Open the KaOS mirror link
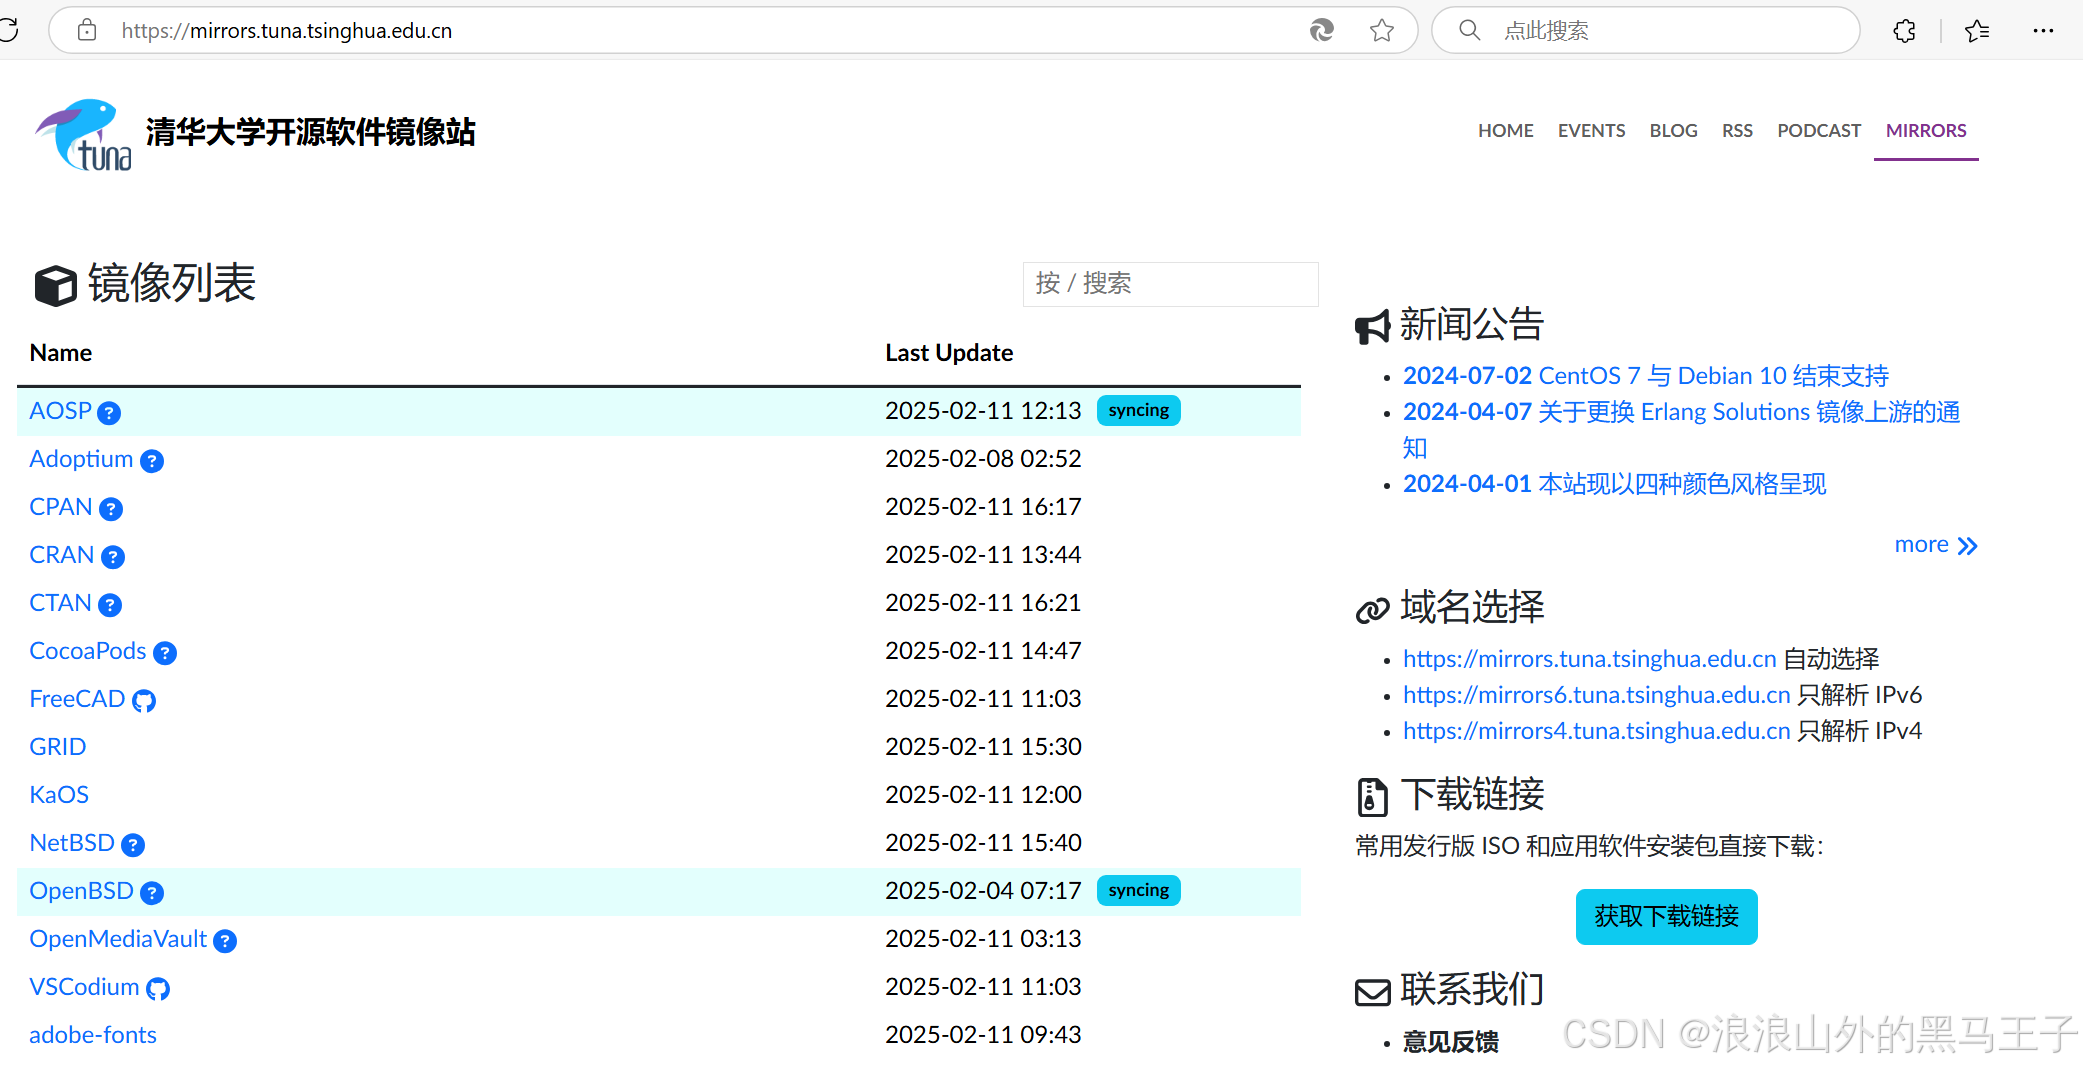Image resolution: width=2083 pixels, height=1068 pixels. click(59, 795)
